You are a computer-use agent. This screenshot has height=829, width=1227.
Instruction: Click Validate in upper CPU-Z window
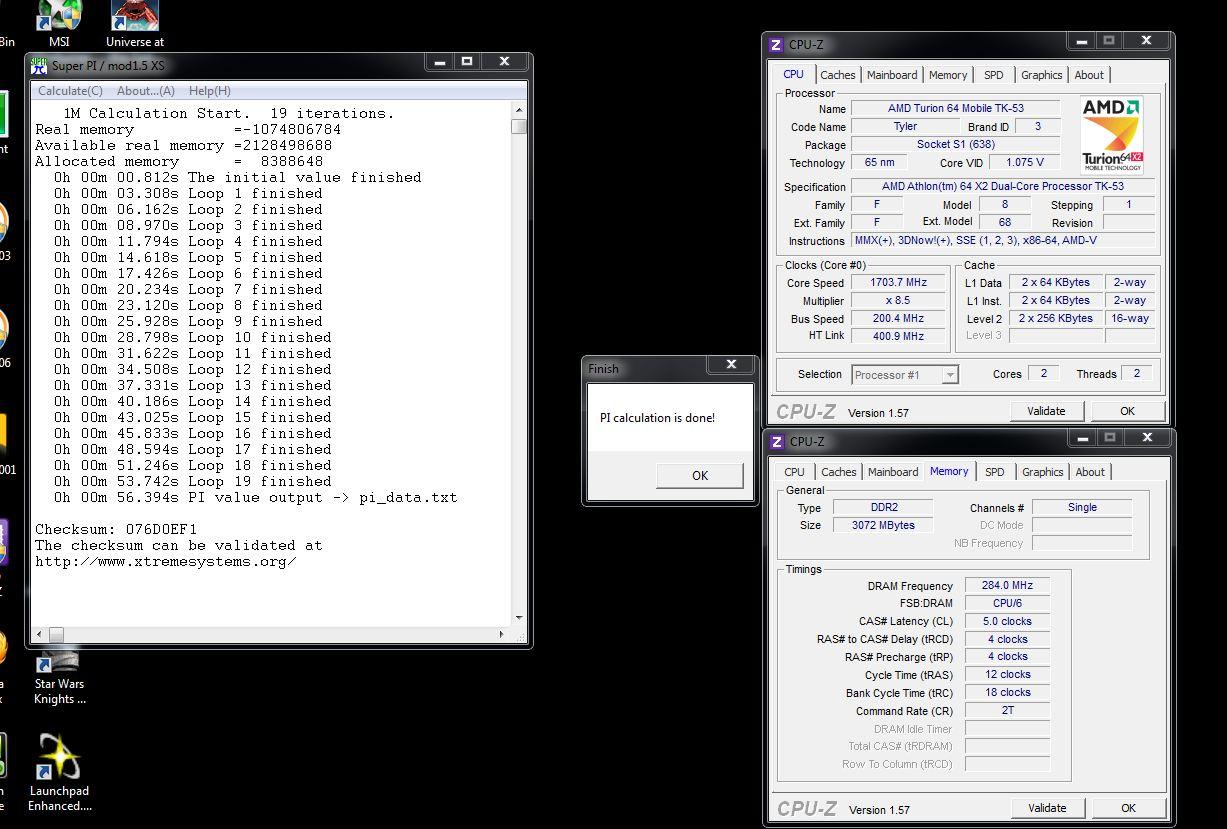[1046, 411]
